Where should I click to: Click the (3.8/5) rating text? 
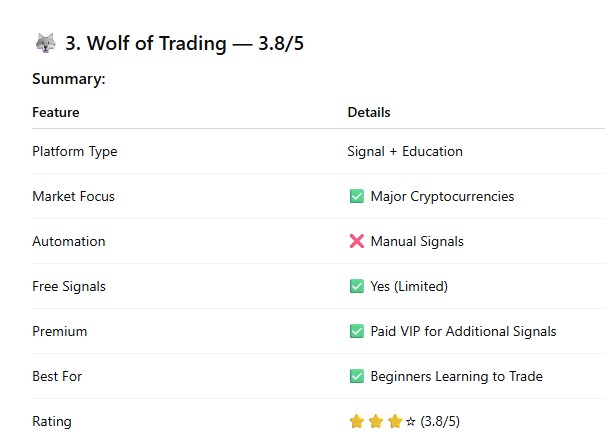[440, 421]
